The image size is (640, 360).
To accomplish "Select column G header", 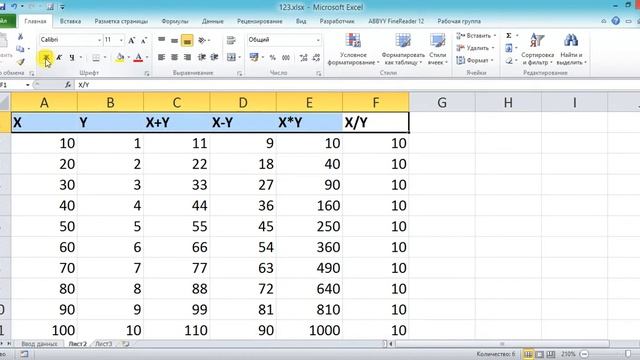I will click(x=442, y=102).
